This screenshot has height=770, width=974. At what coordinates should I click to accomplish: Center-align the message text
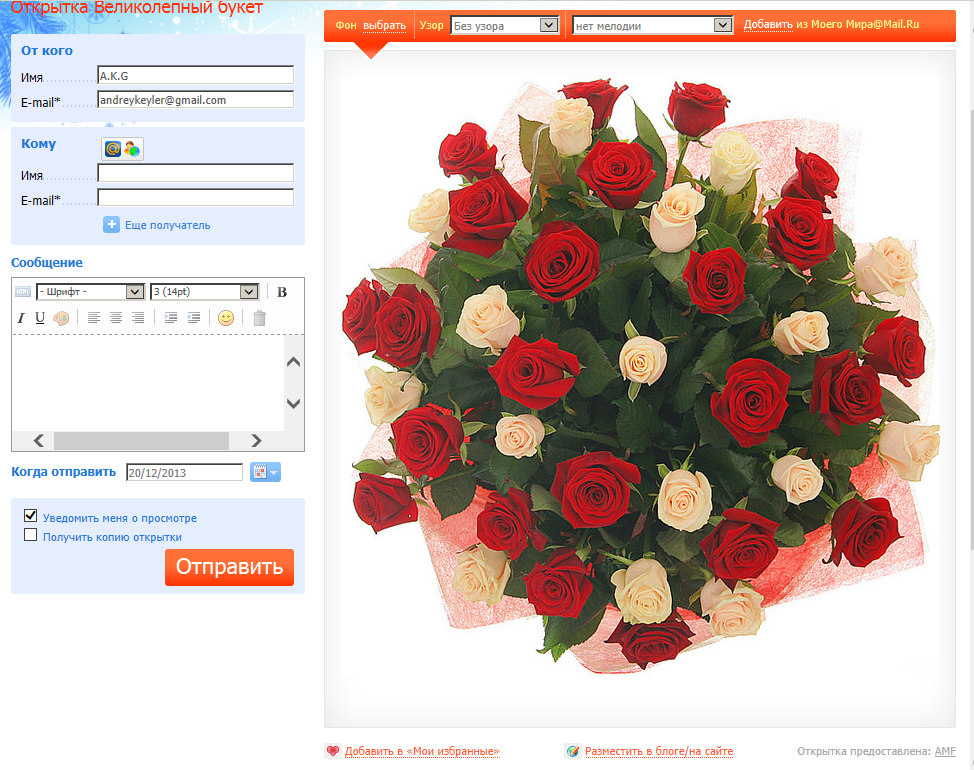[x=116, y=318]
